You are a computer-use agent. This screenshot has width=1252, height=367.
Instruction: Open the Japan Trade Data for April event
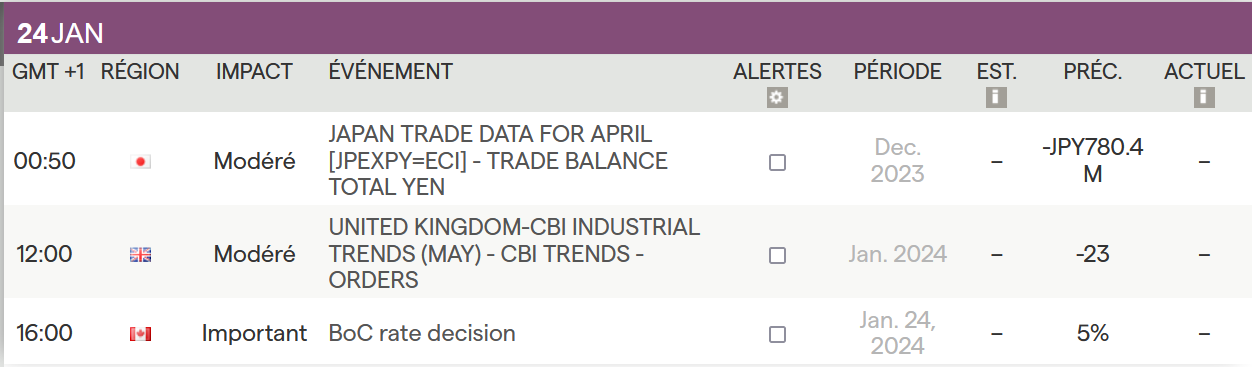pos(498,160)
